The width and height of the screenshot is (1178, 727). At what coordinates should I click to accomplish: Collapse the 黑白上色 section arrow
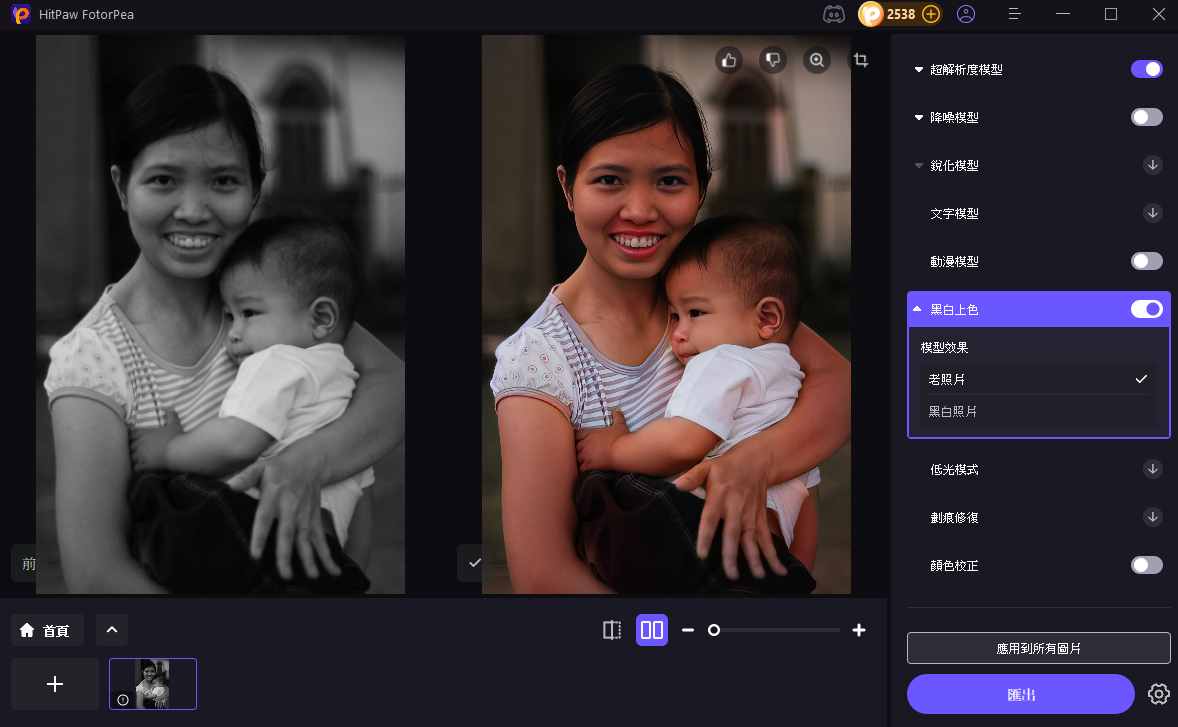[918, 309]
